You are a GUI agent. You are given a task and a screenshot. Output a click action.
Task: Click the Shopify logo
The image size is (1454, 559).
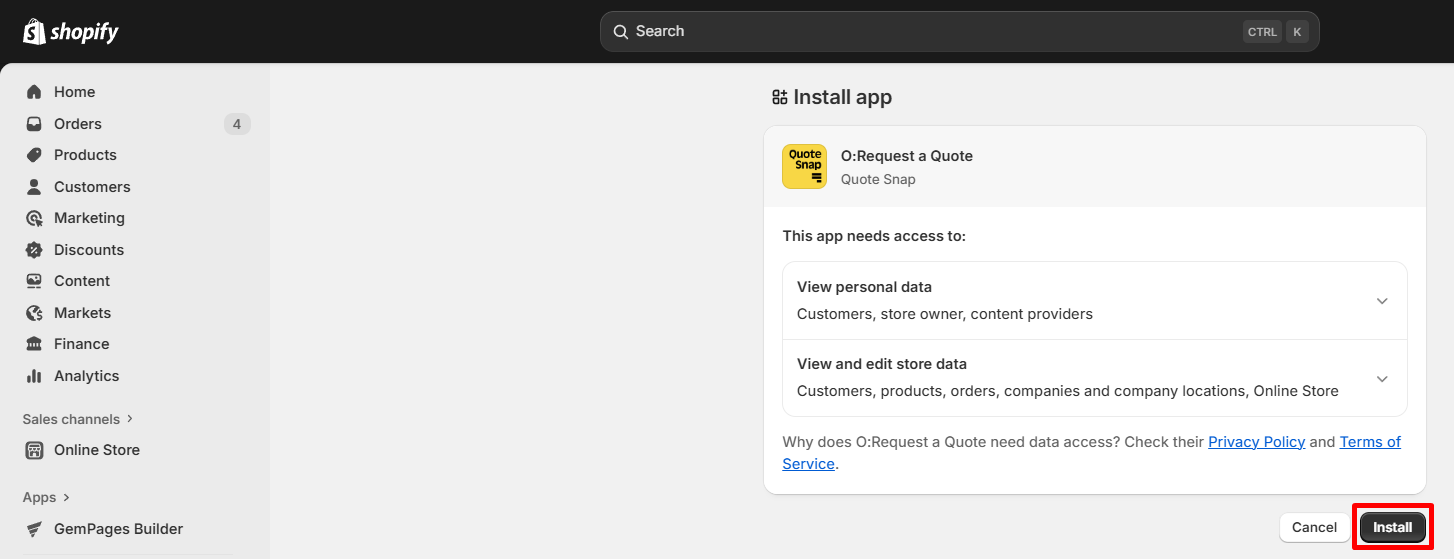(71, 32)
